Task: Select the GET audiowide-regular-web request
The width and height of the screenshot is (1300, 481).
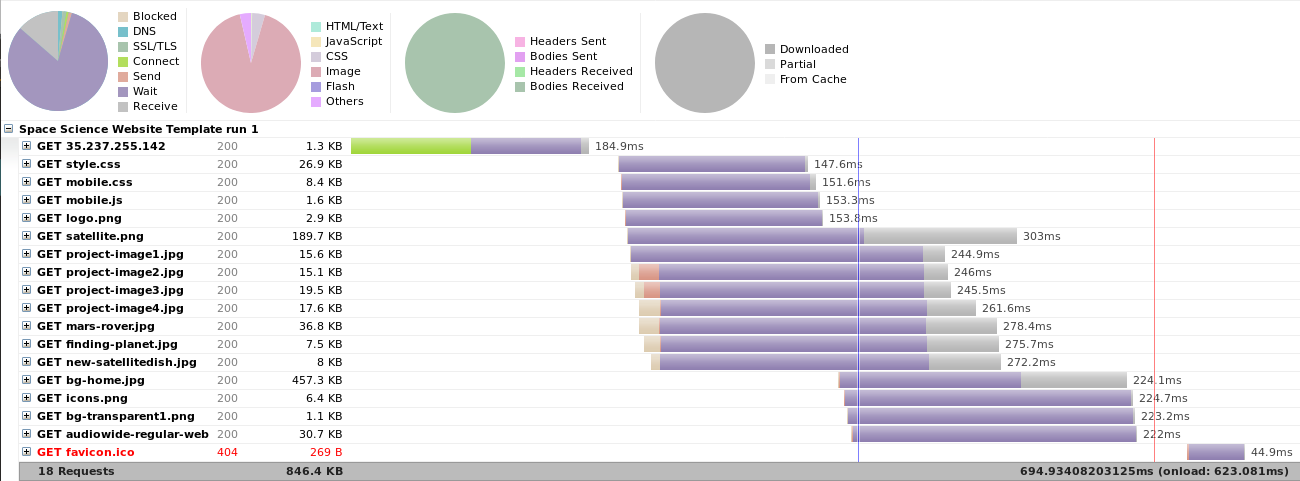Action: (122, 434)
